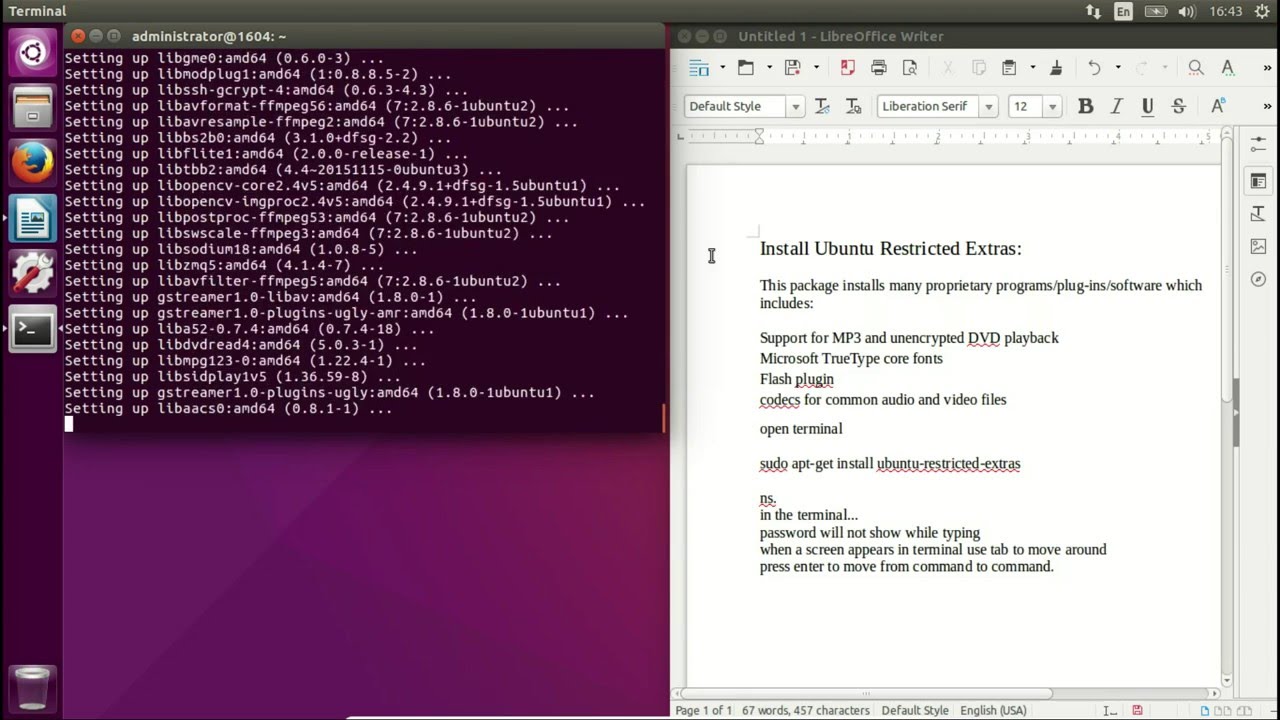1280x720 pixels.
Task: Open Ubuntu Dash search launcher icon
Action: pos(32,52)
